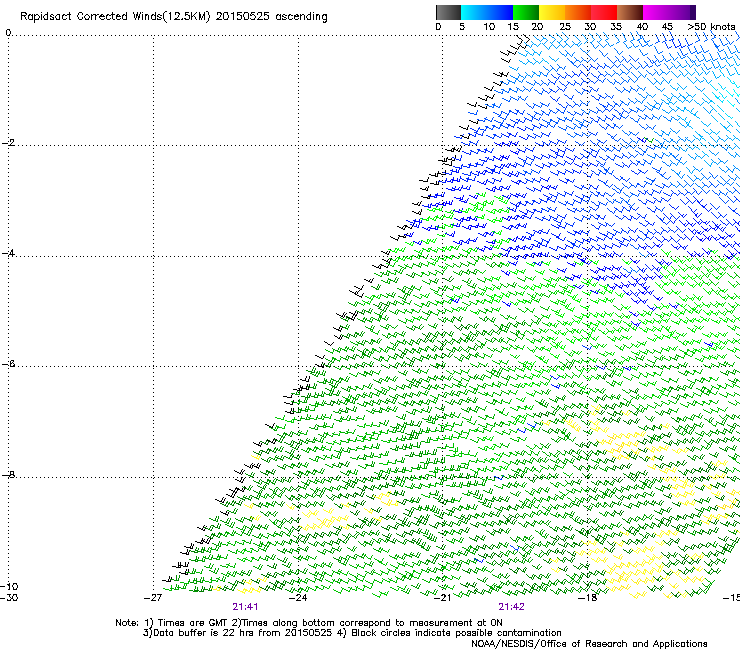Click the '>50 knots' legend label
The height and width of the screenshot is (650, 740).
pos(711,27)
